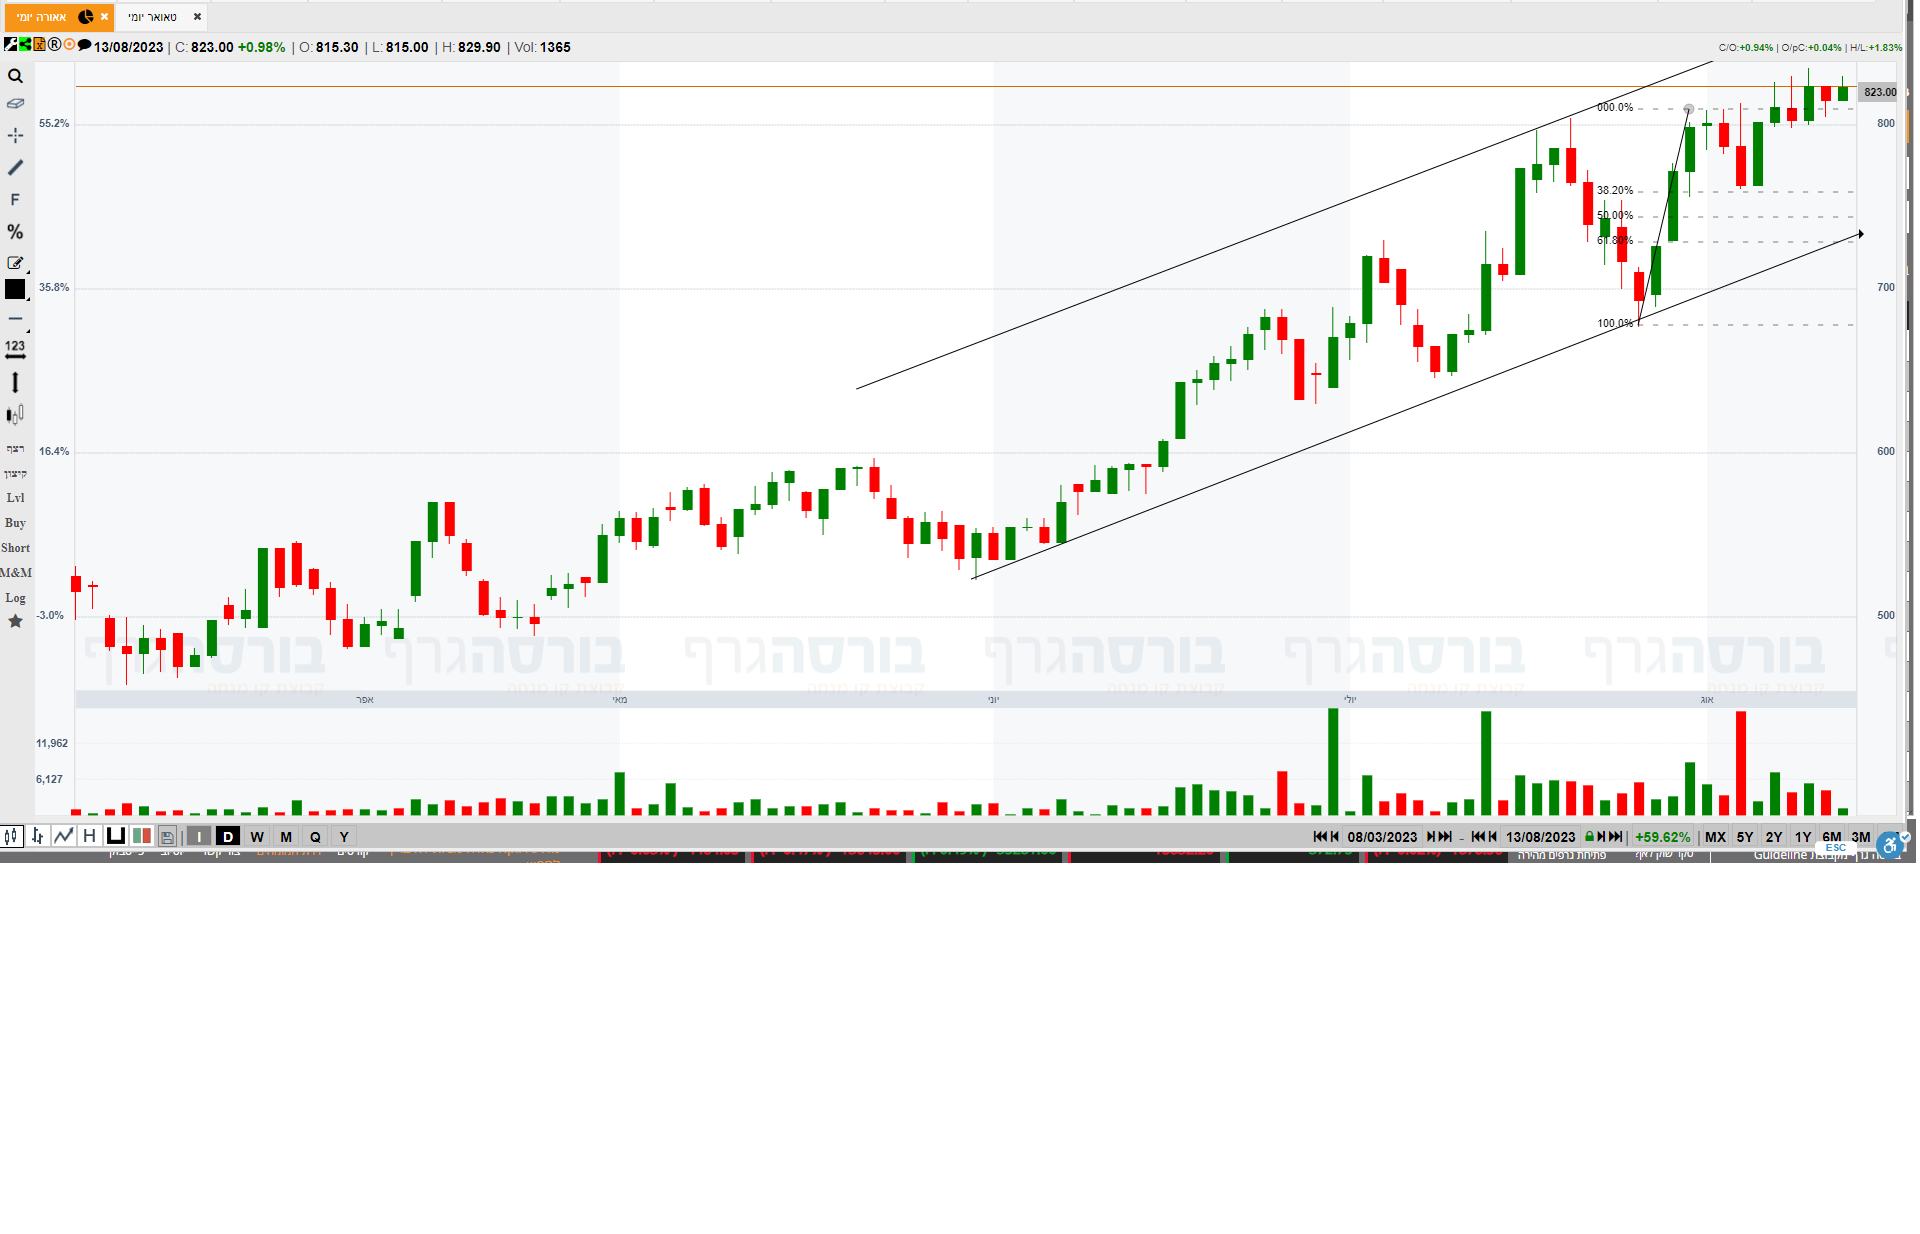
Task: Open the share icon in header
Action: (25, 45)
